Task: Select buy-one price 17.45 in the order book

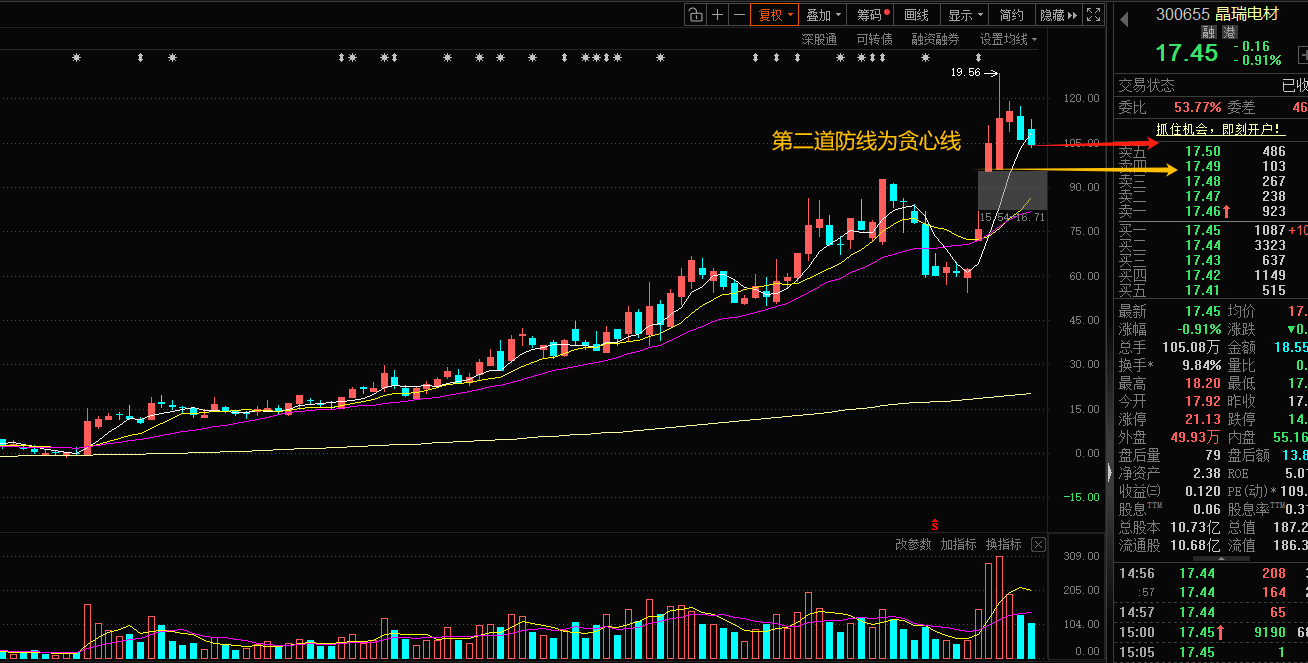Action: [x=1201, y=230]
